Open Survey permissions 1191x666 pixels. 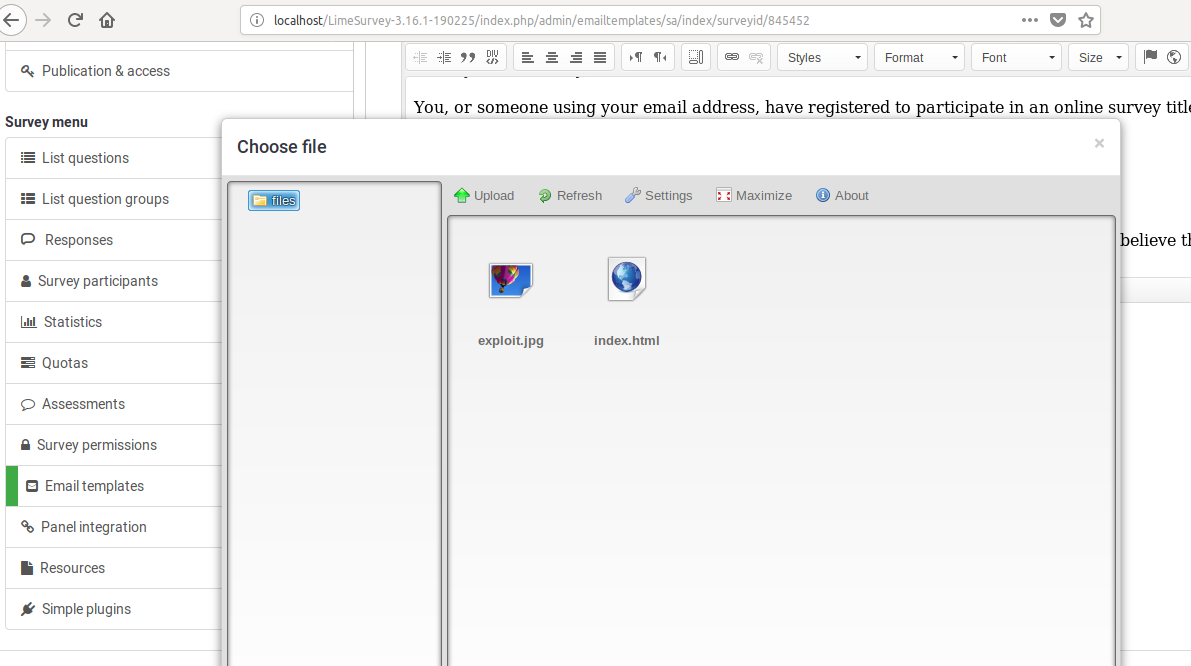click(114, 445)
